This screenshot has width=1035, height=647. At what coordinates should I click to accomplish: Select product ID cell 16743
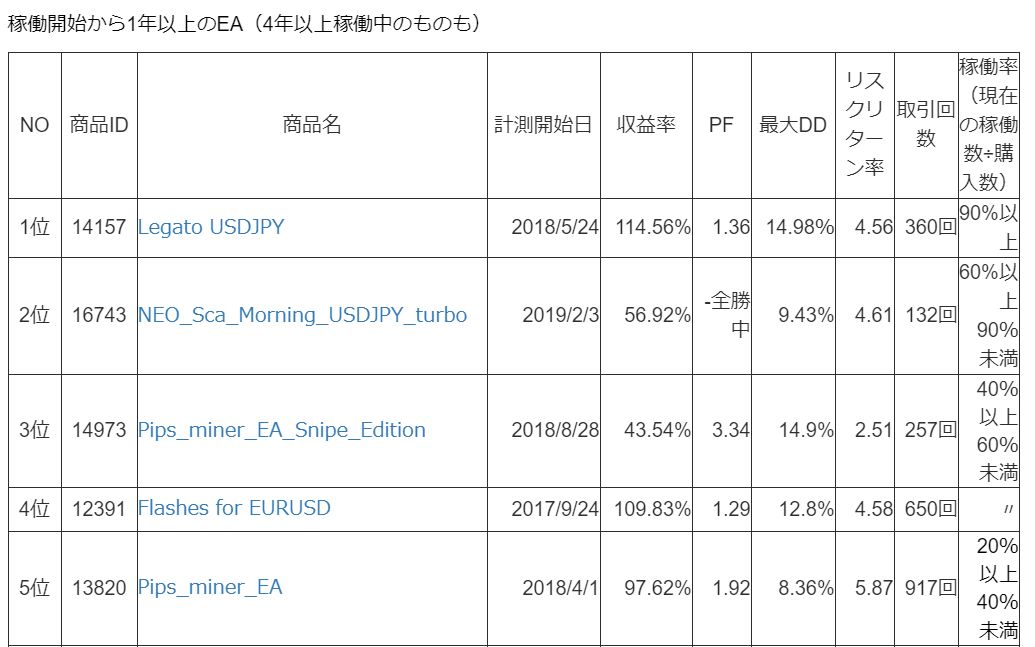tap(99, 315)
